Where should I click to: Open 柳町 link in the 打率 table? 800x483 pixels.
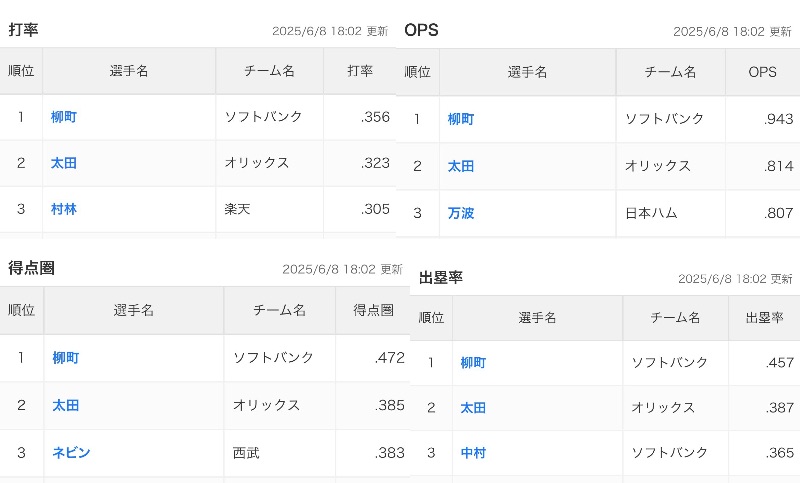tap(64, 117)
